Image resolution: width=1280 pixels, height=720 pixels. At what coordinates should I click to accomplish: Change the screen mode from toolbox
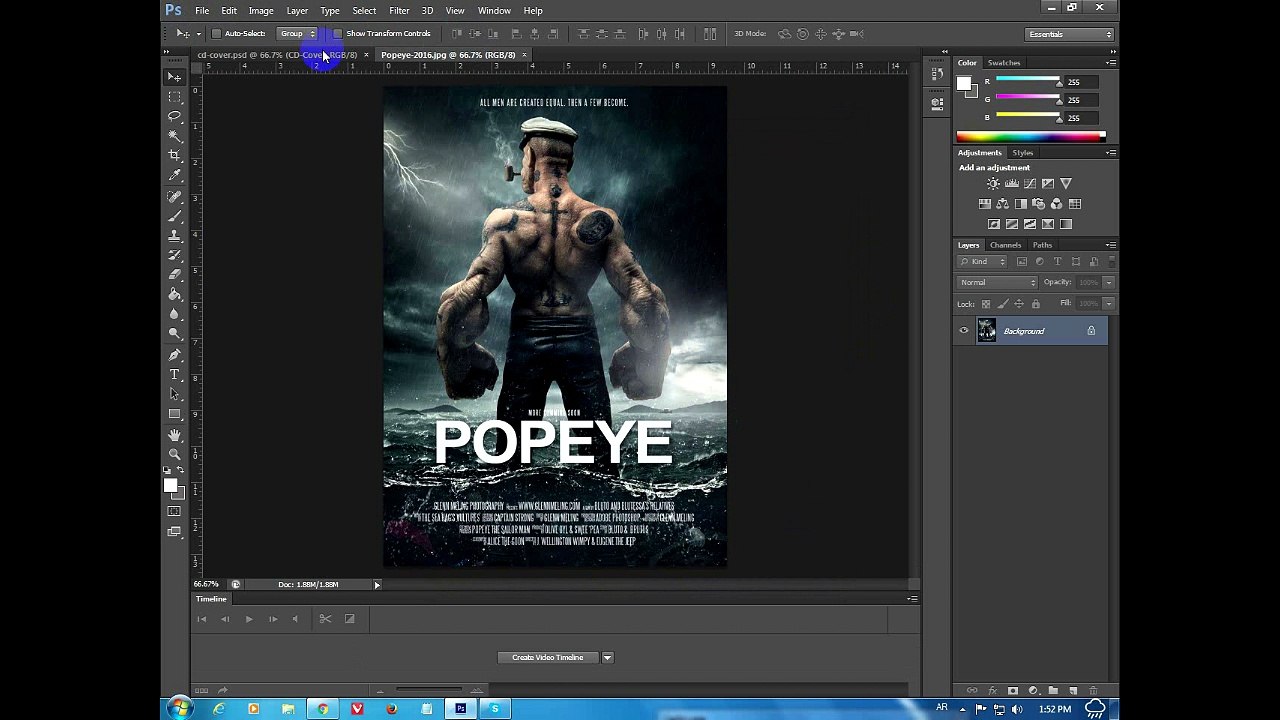click(x=175, y=532)
